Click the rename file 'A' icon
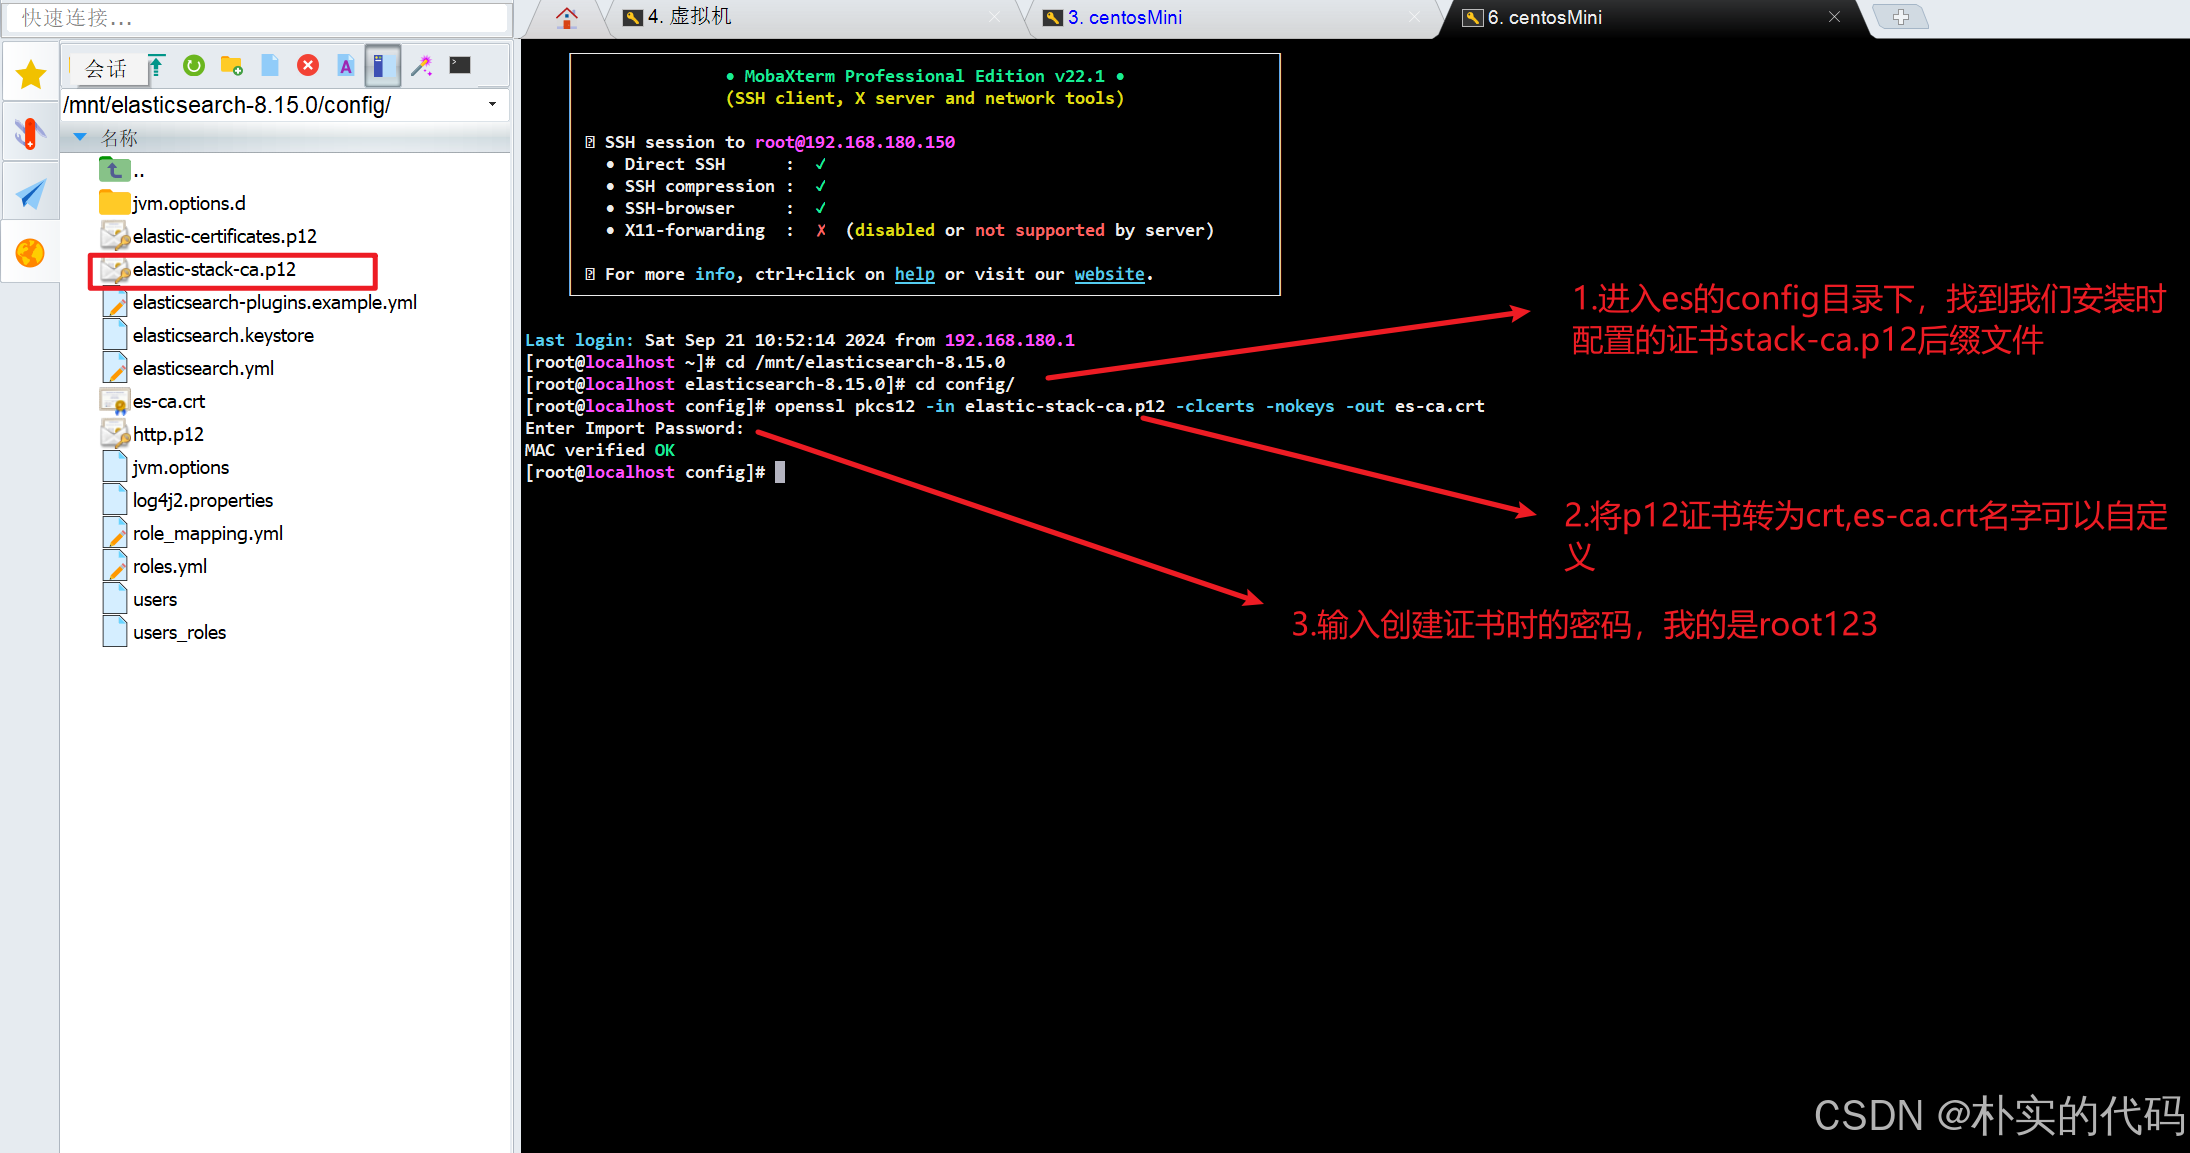The image size is (2190, 1153). coord(345,66)
